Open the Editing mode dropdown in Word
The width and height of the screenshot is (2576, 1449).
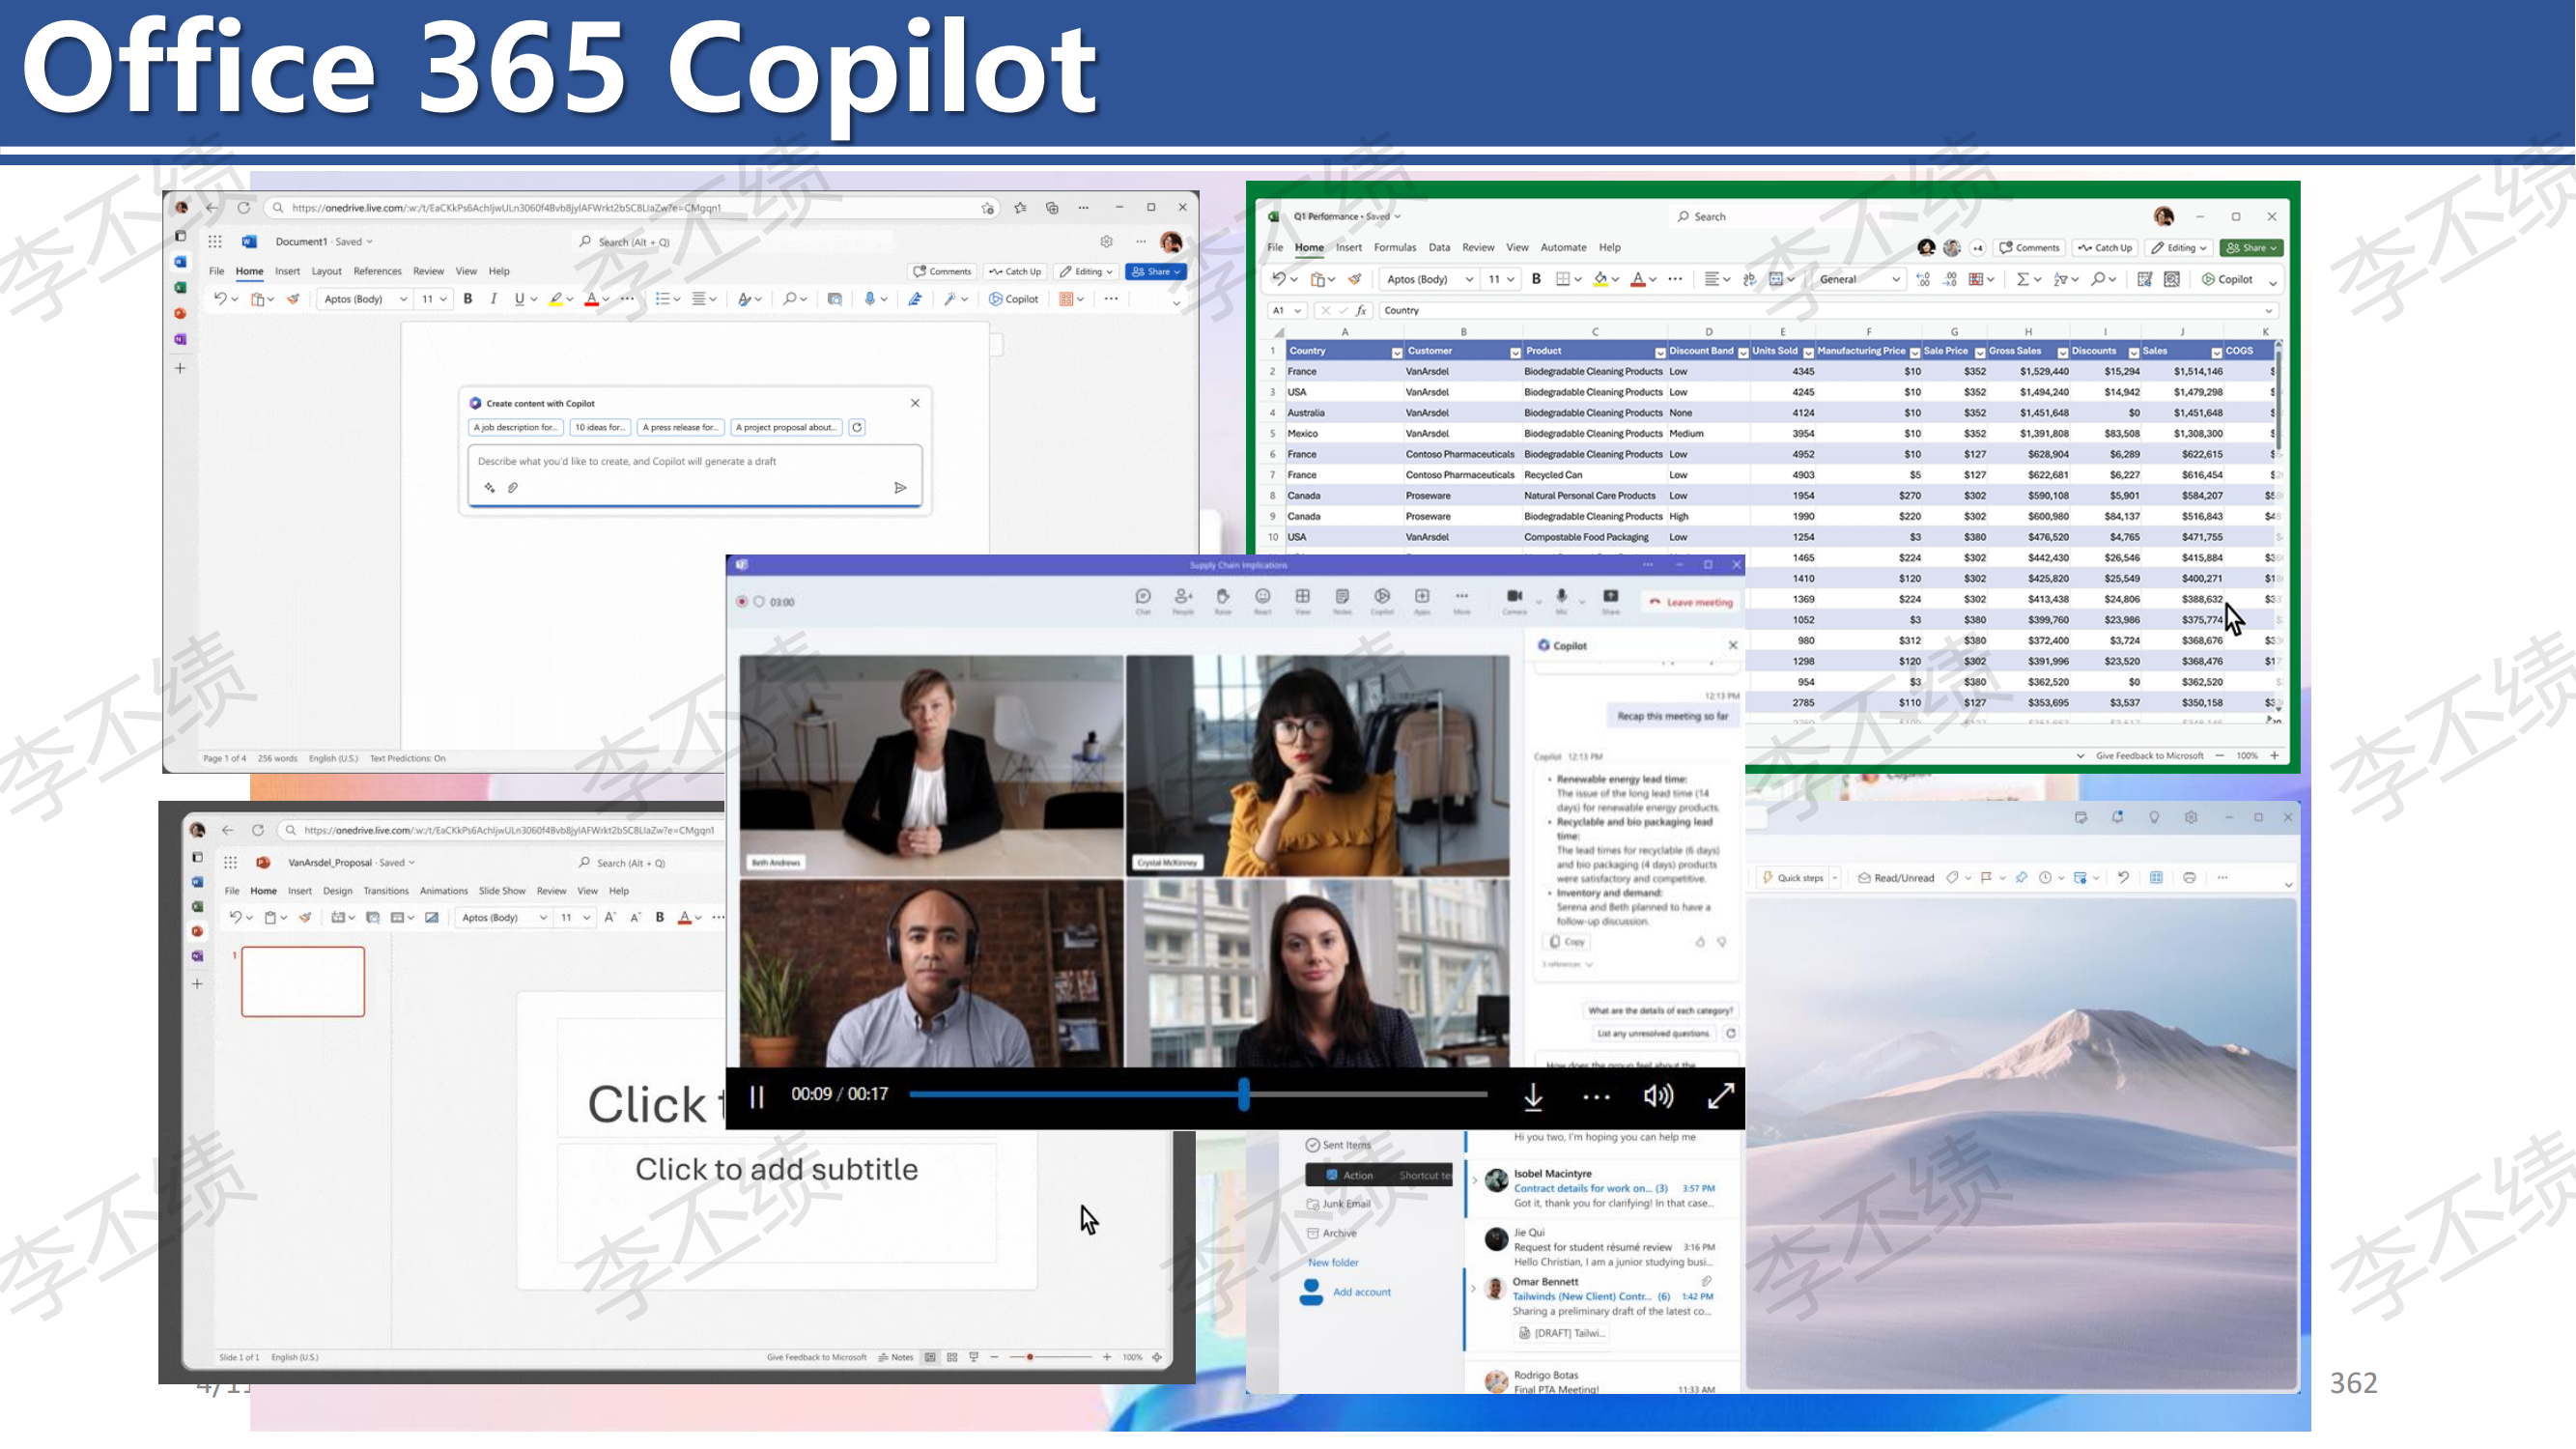click(x=1086, y=271)
